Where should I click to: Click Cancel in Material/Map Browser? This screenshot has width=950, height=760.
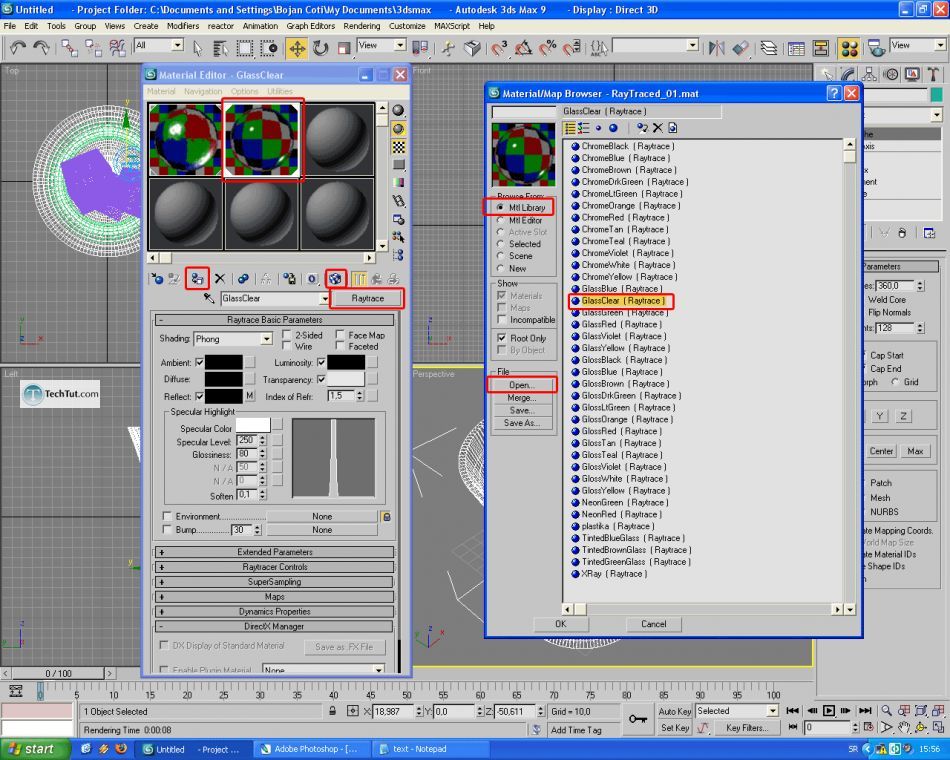[654, 624]
